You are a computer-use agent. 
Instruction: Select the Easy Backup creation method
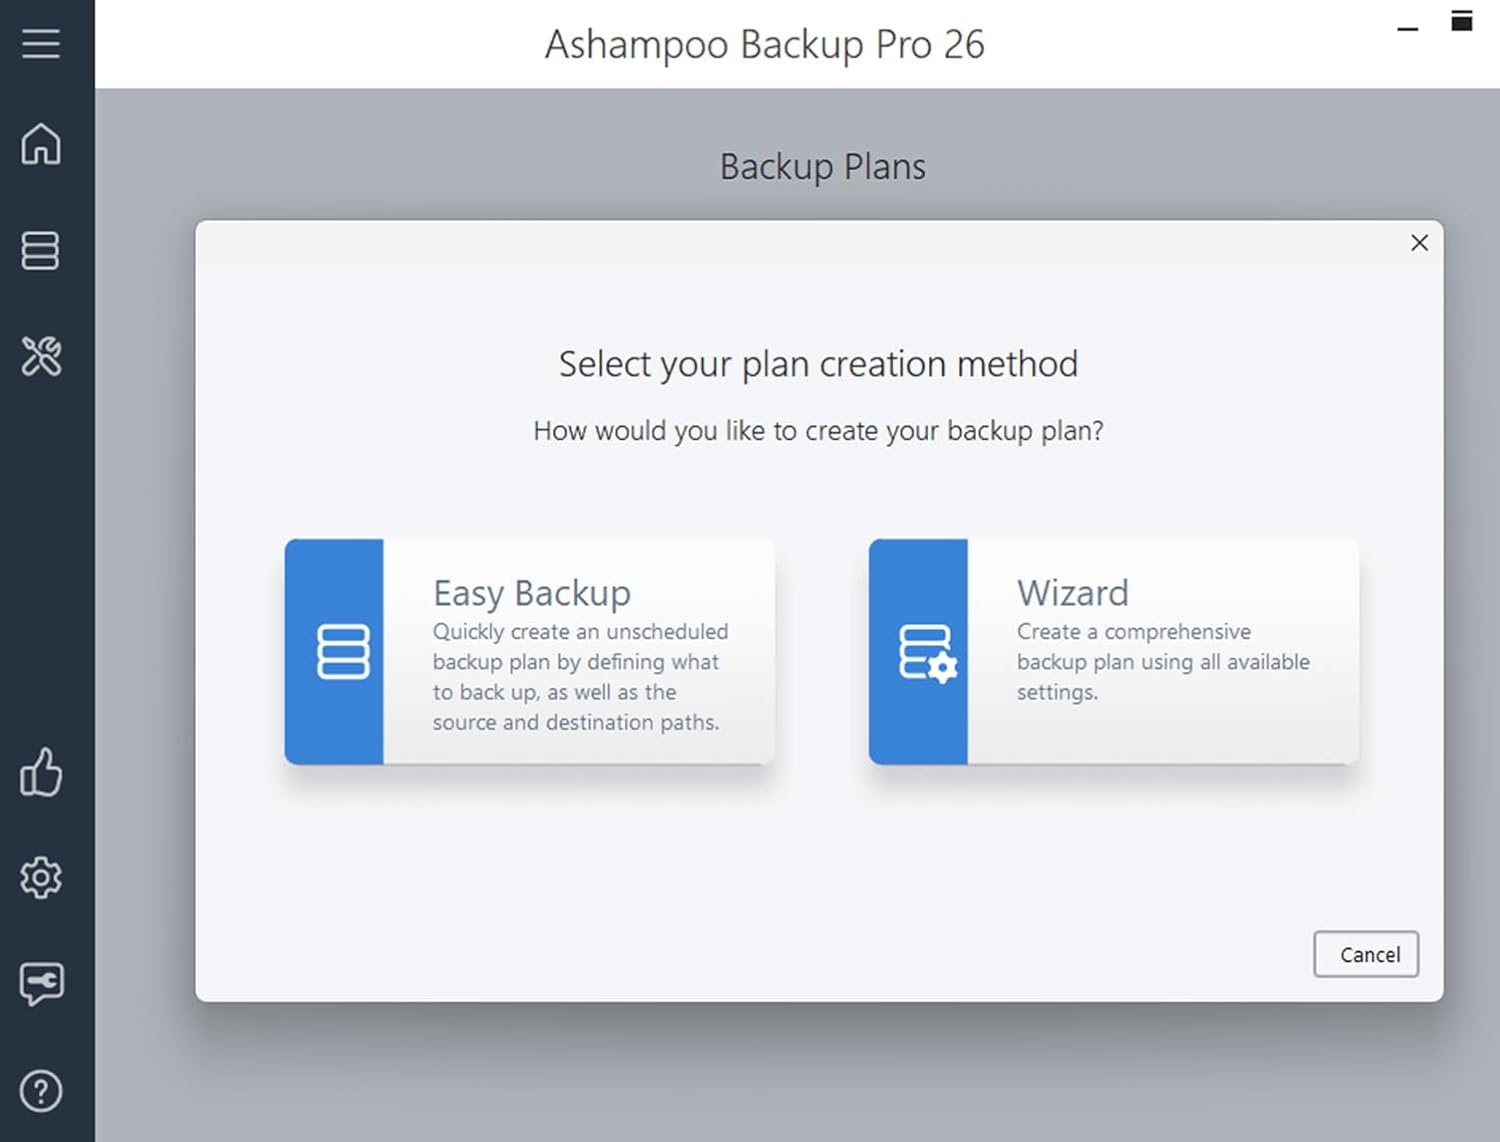point(530,651)
